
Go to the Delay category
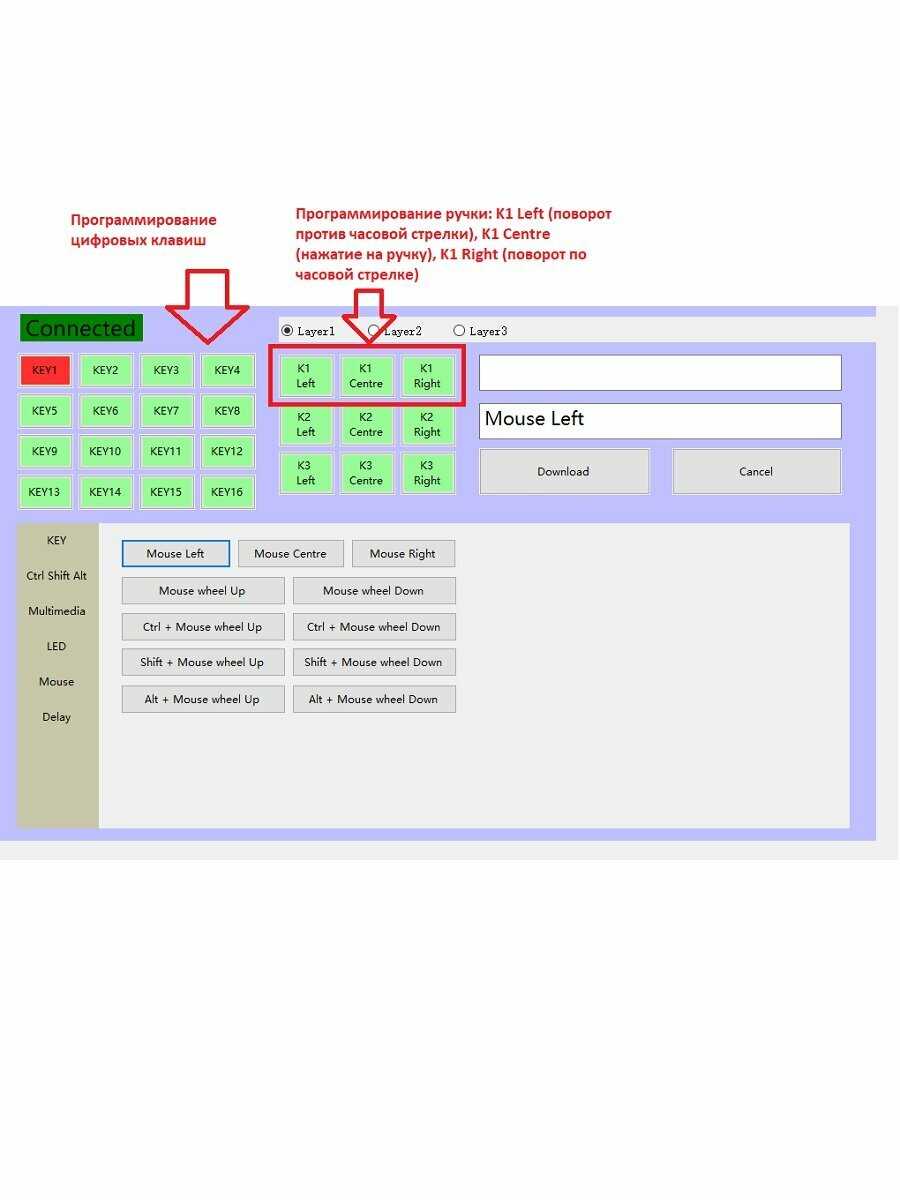[57, 717]
